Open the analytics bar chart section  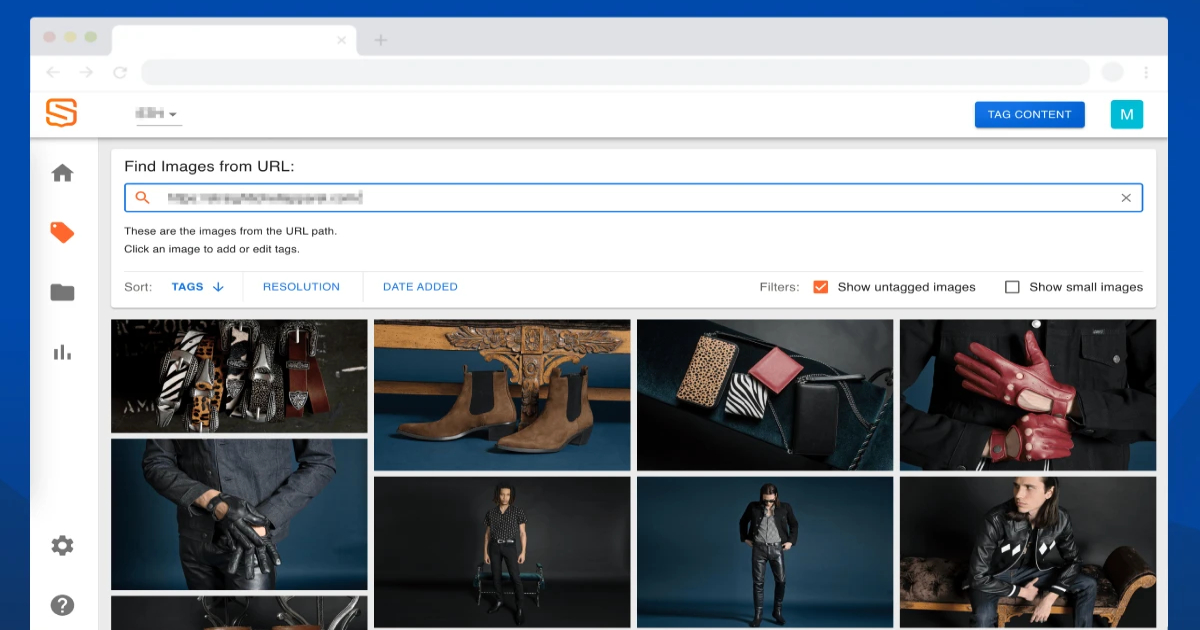point(62,352)
